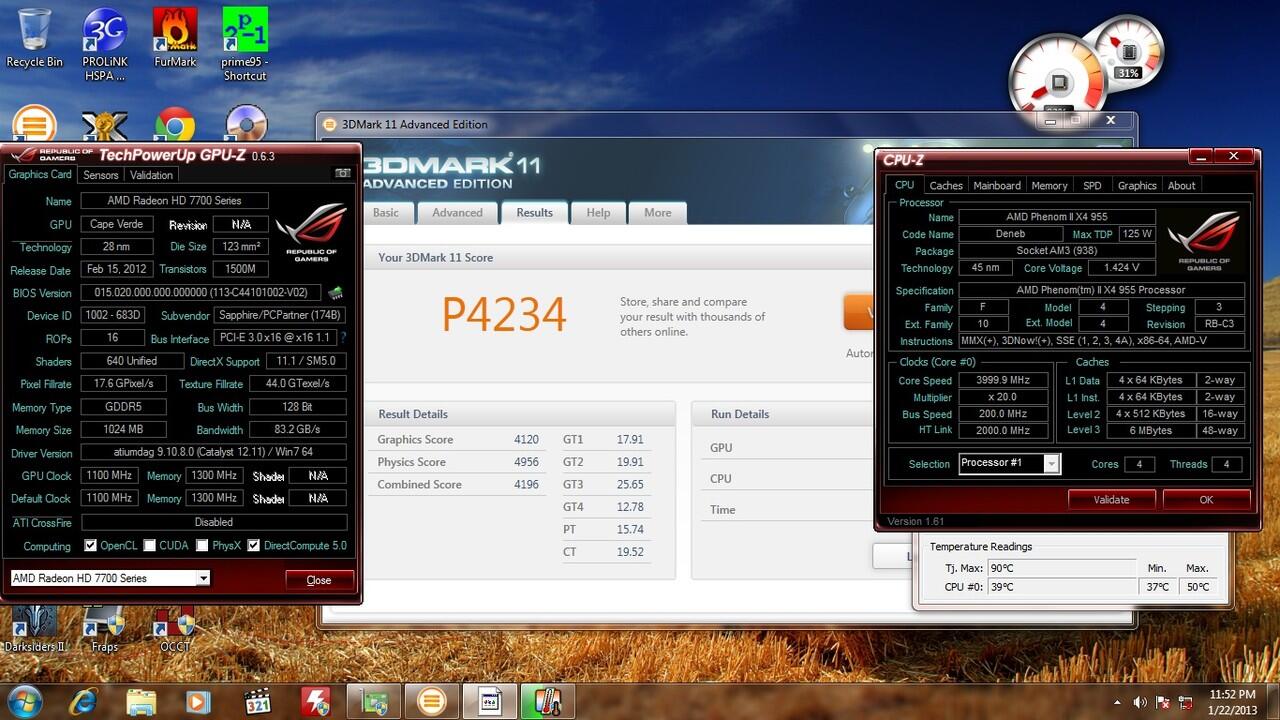Switch to Memory tab in CPU-Z
The height and width of the screenshot is (720, 1280).
click(x=1049, y=185)
